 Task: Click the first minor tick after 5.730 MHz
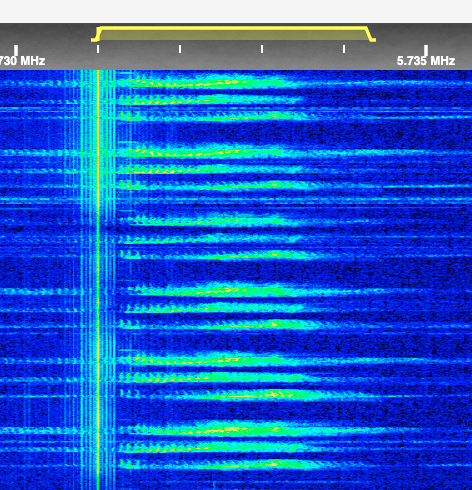[x=98, y=49]
